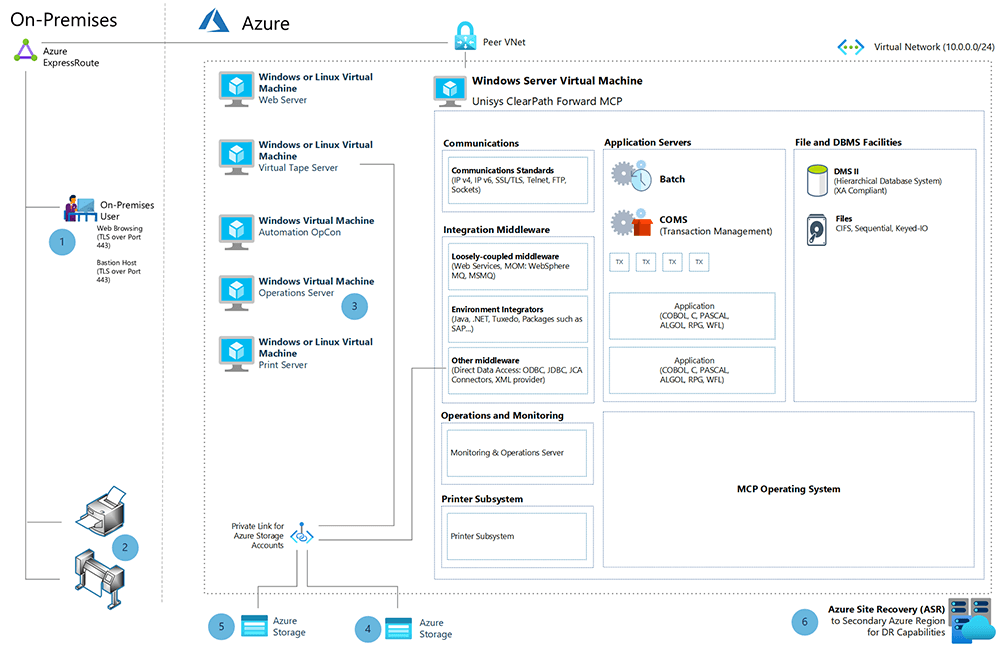Screen dimensions: 1000x645
Task: Select the desktop printer icon
Action: click(x=101, y=510)
